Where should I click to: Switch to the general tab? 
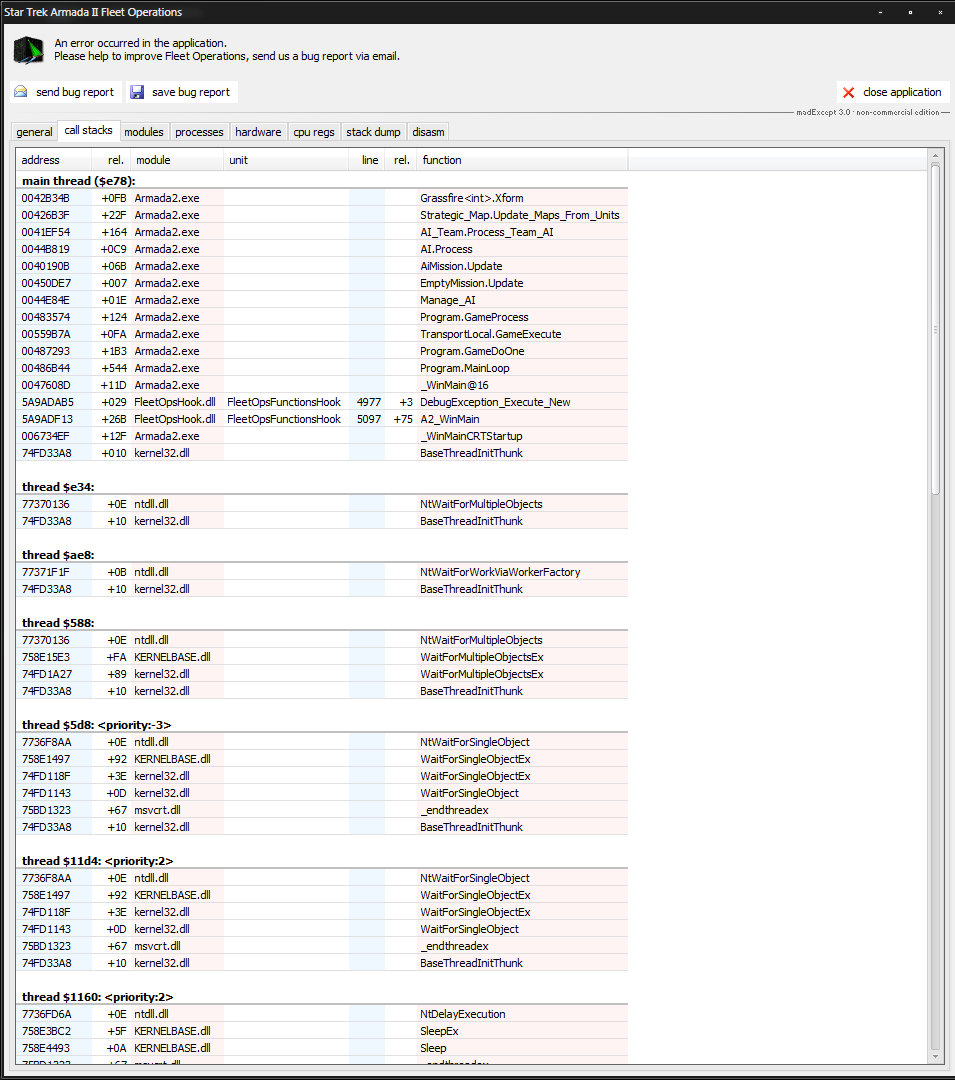[x=34, y=132]
